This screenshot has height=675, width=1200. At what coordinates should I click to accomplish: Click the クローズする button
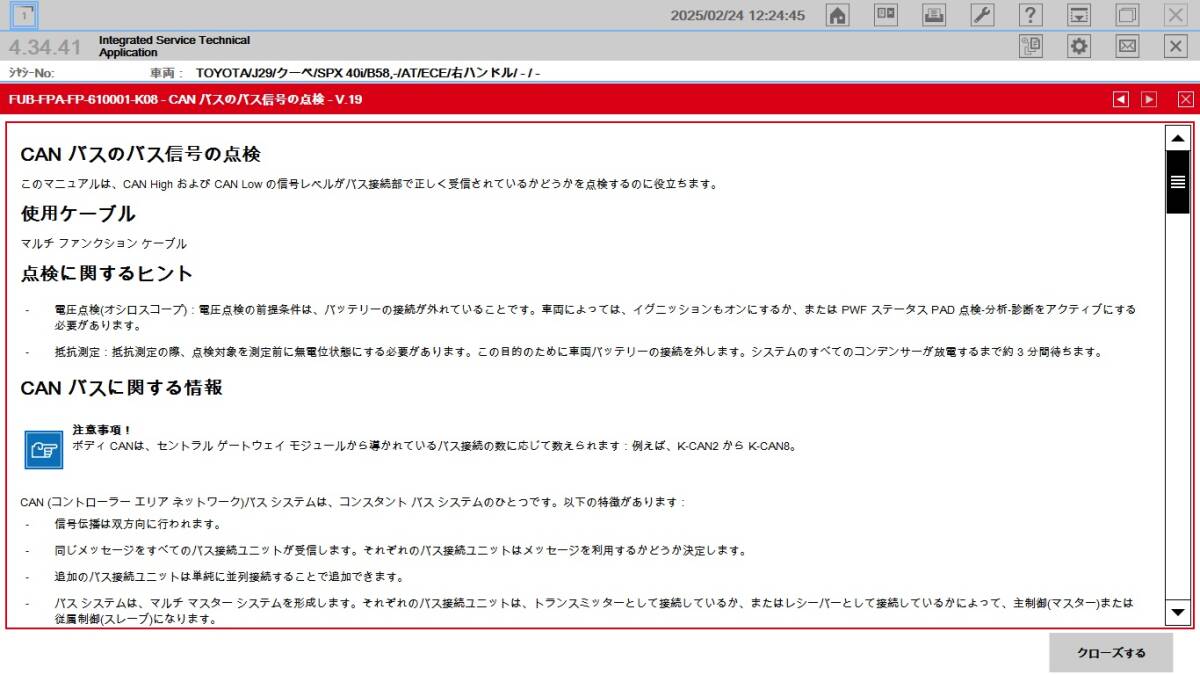[x=1111, y=653]
